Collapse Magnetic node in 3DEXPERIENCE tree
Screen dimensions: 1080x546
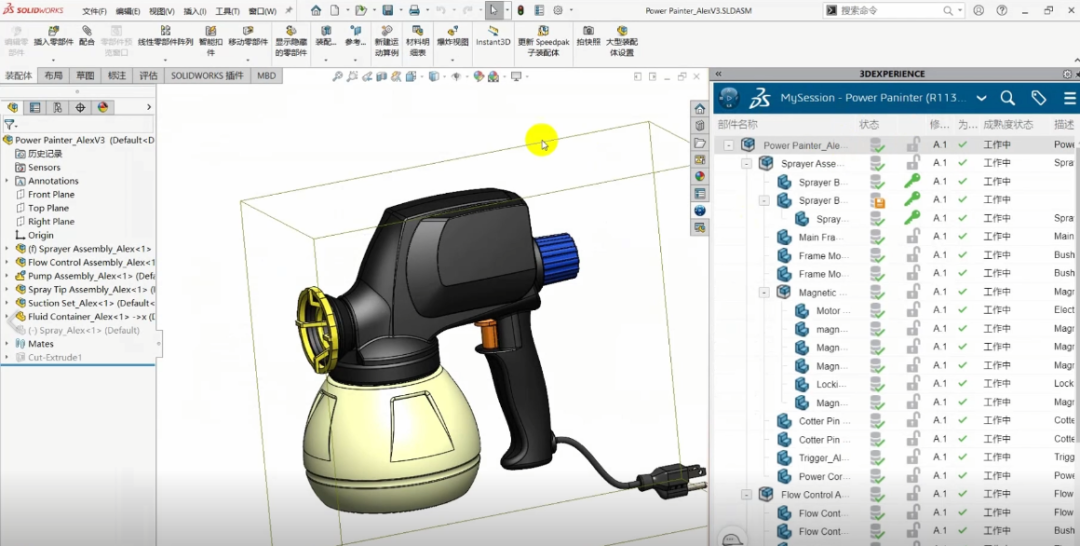click(764, 293)
